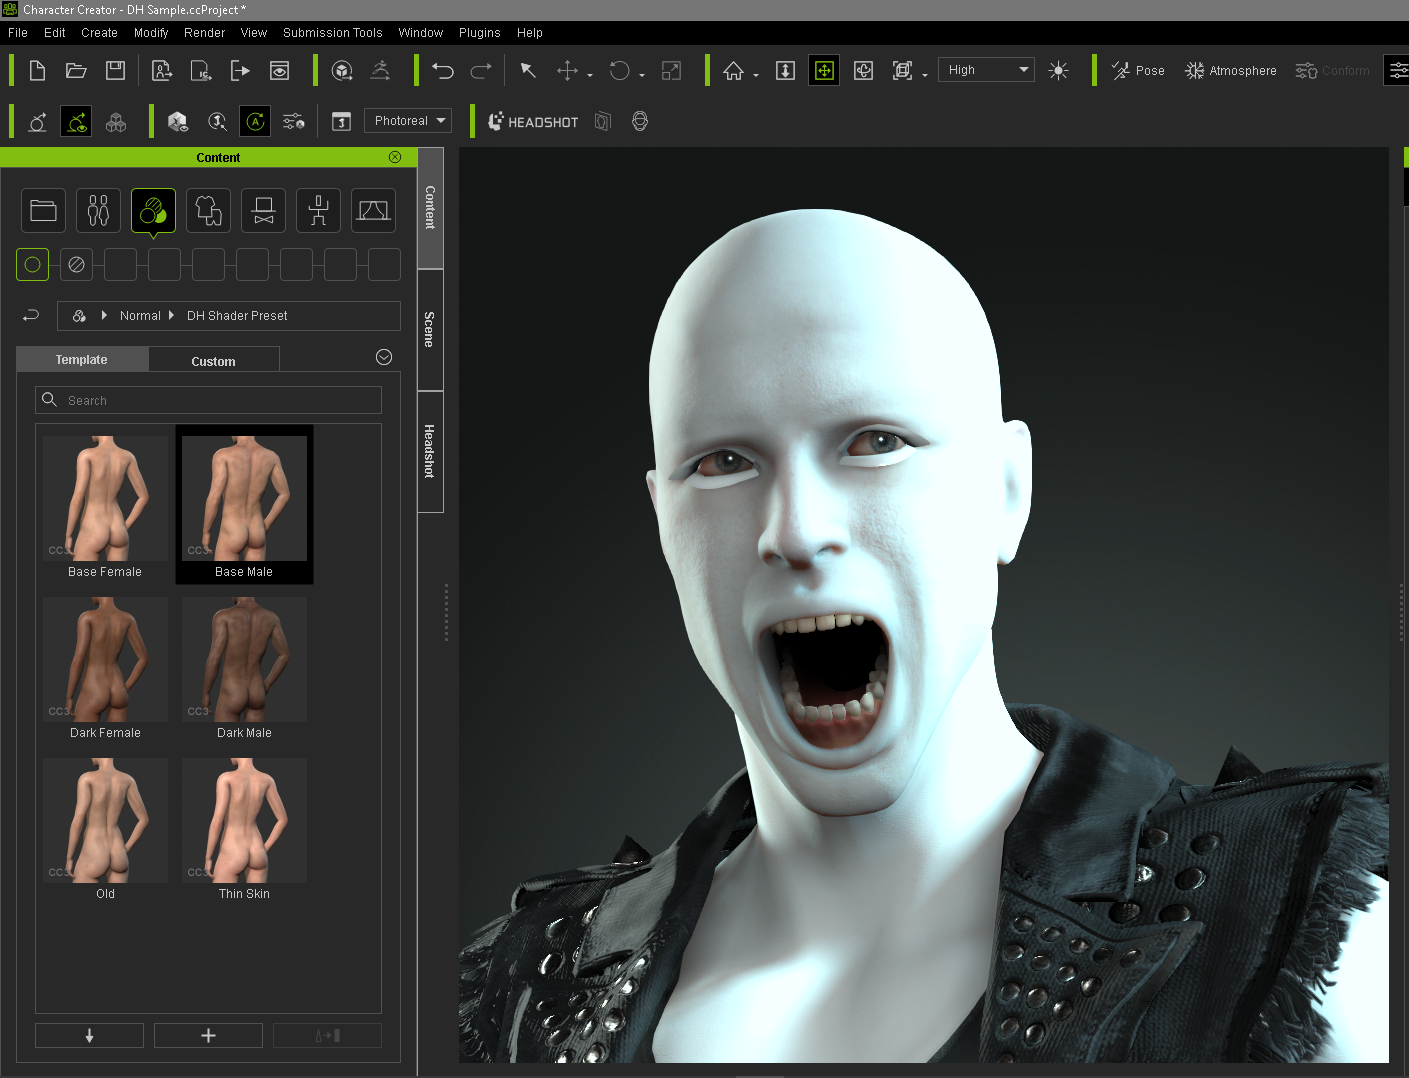1409x1078 pixels.
Task: Open the render quality High dropdown
Action: [986, 70]
